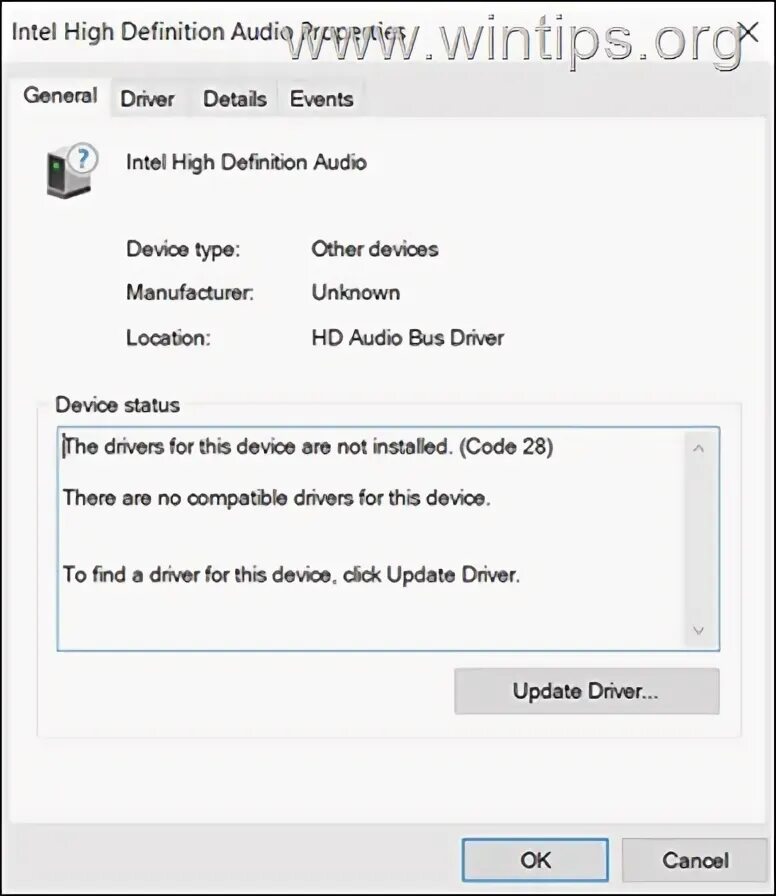Click the 'Other devices' device type value
776x896 pixels.
point(375,249)
